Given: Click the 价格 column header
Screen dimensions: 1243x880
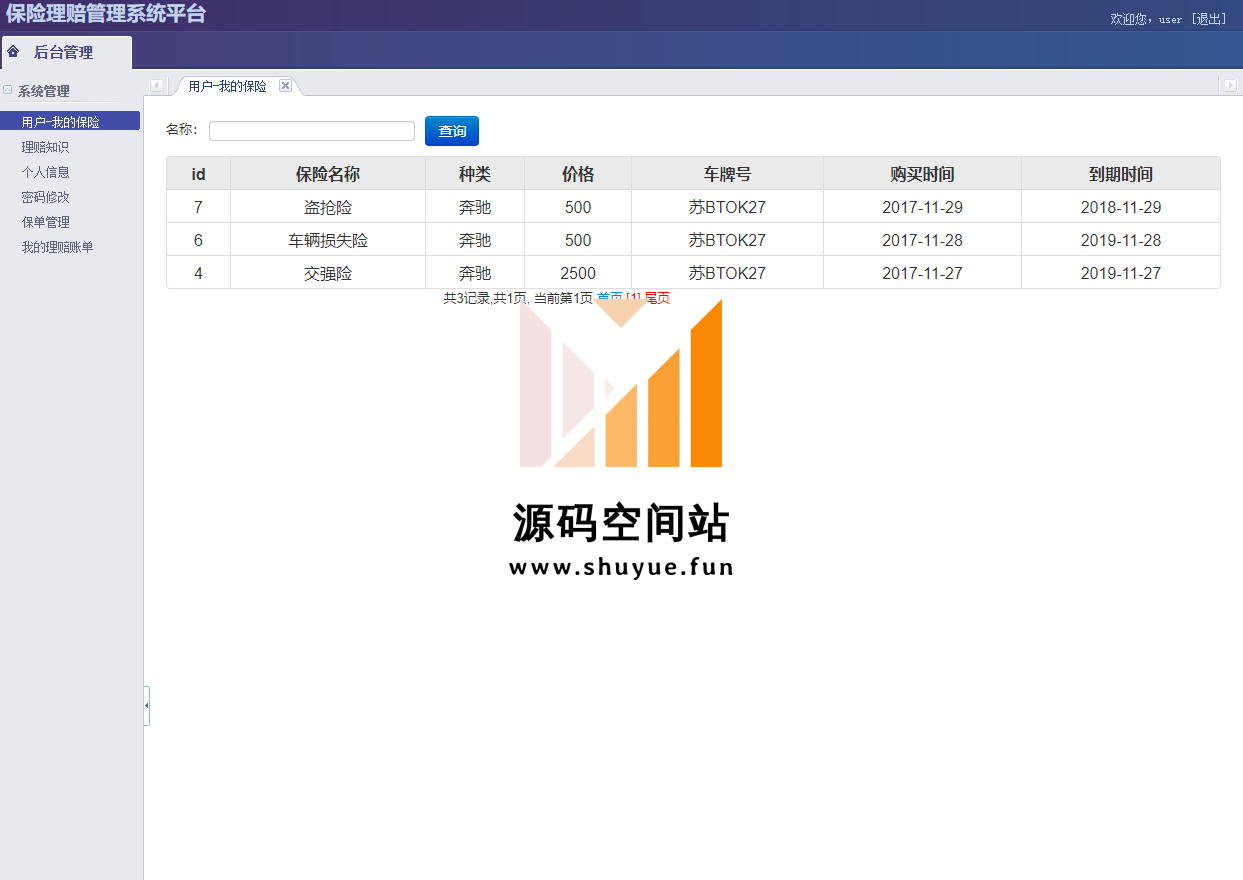Looking at the screenshot, I should [578, 174].
